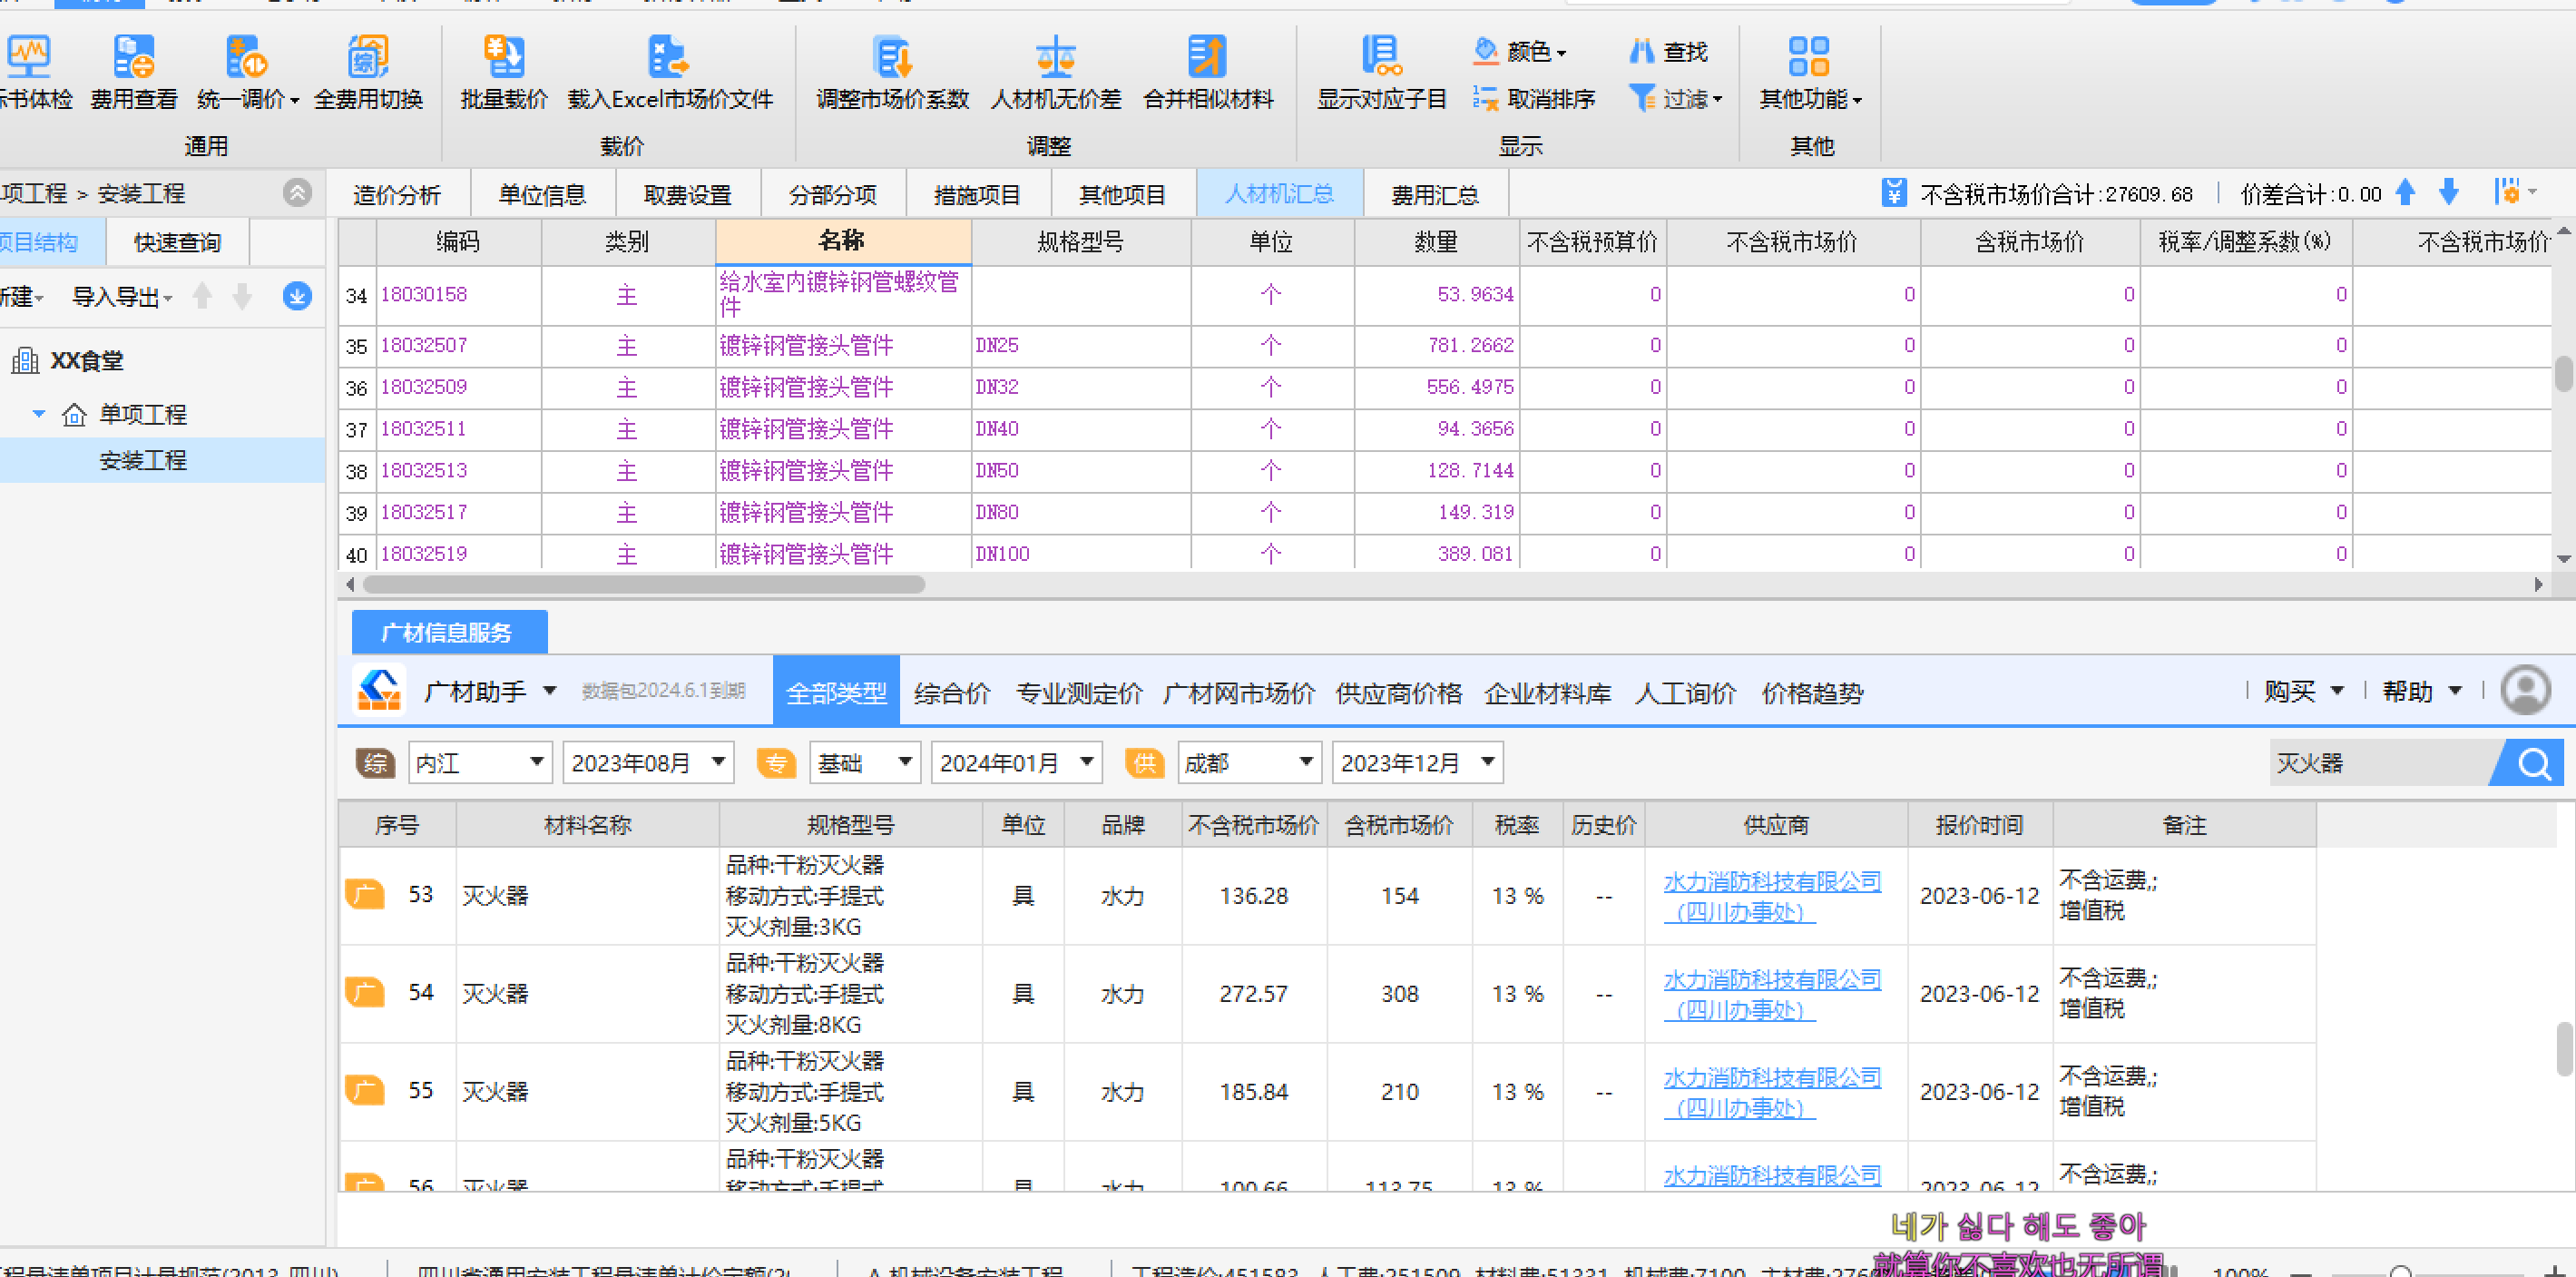Viewport: 2576px width, 1277px height.
Task: Click the user avatar icon
Action: 2525,690
